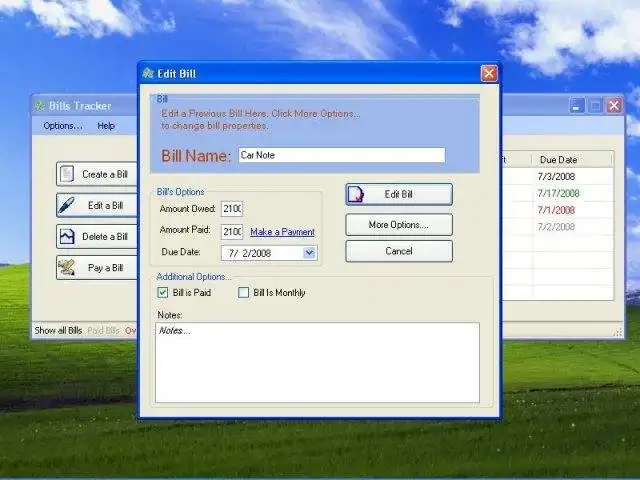The height and width of the screenshot is (480, 640).
Task: Click the Edit Bill title bar app icon
Action: point(148,73)
